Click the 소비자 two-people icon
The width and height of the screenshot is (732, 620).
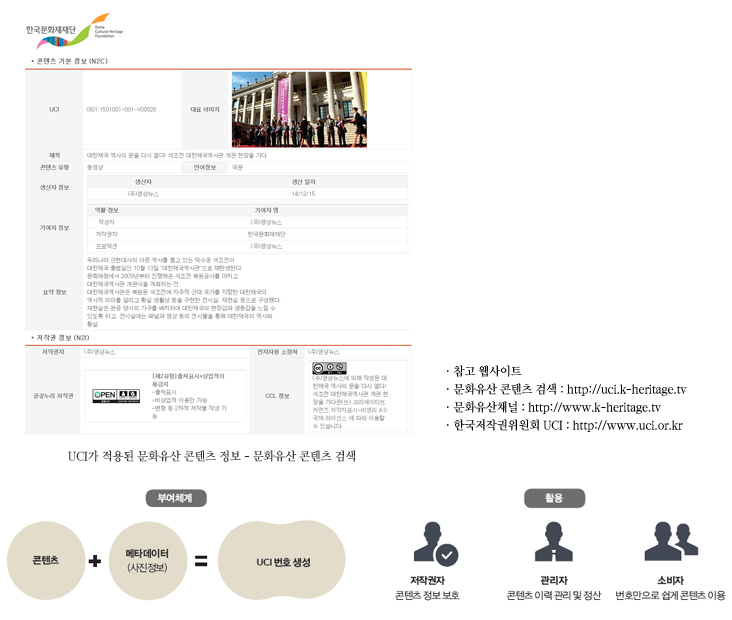tap(671, 542)
